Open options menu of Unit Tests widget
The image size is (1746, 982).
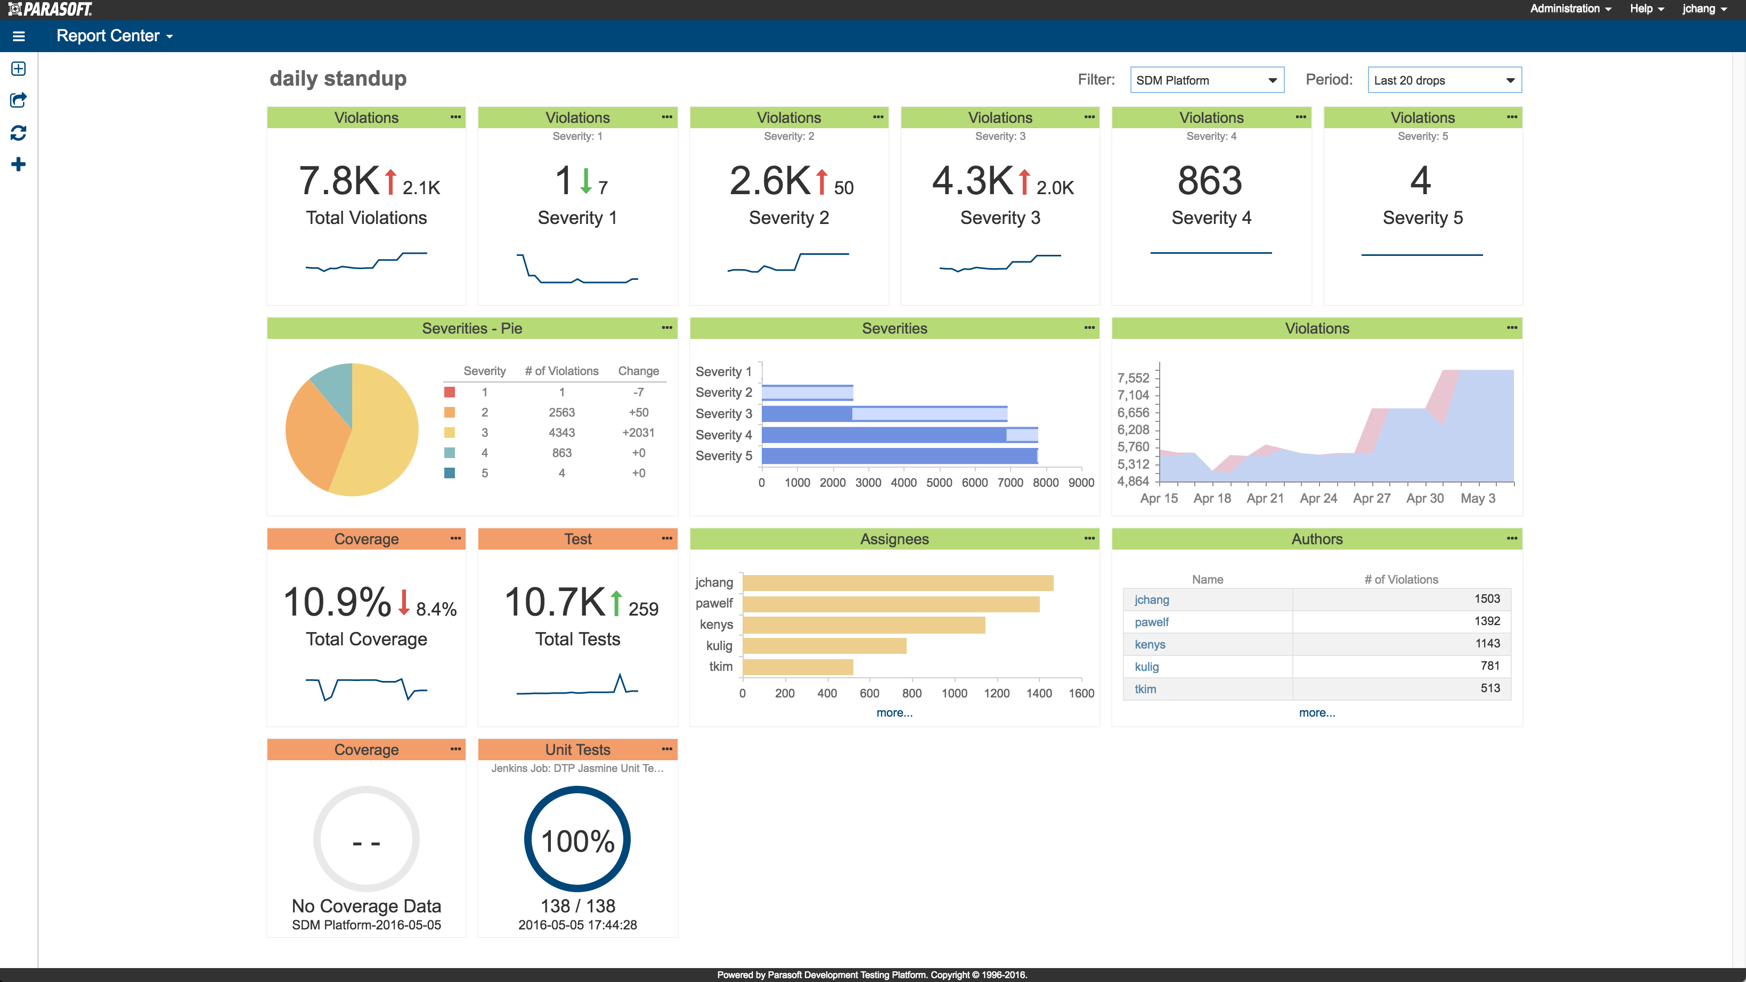(667, 750)
